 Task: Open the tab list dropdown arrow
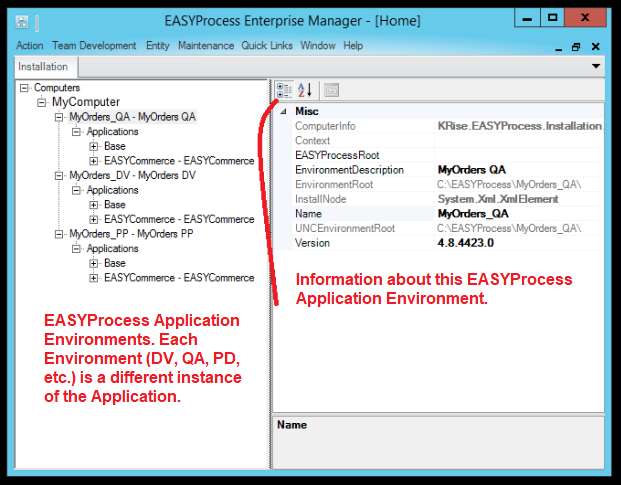tap(596, 66)
